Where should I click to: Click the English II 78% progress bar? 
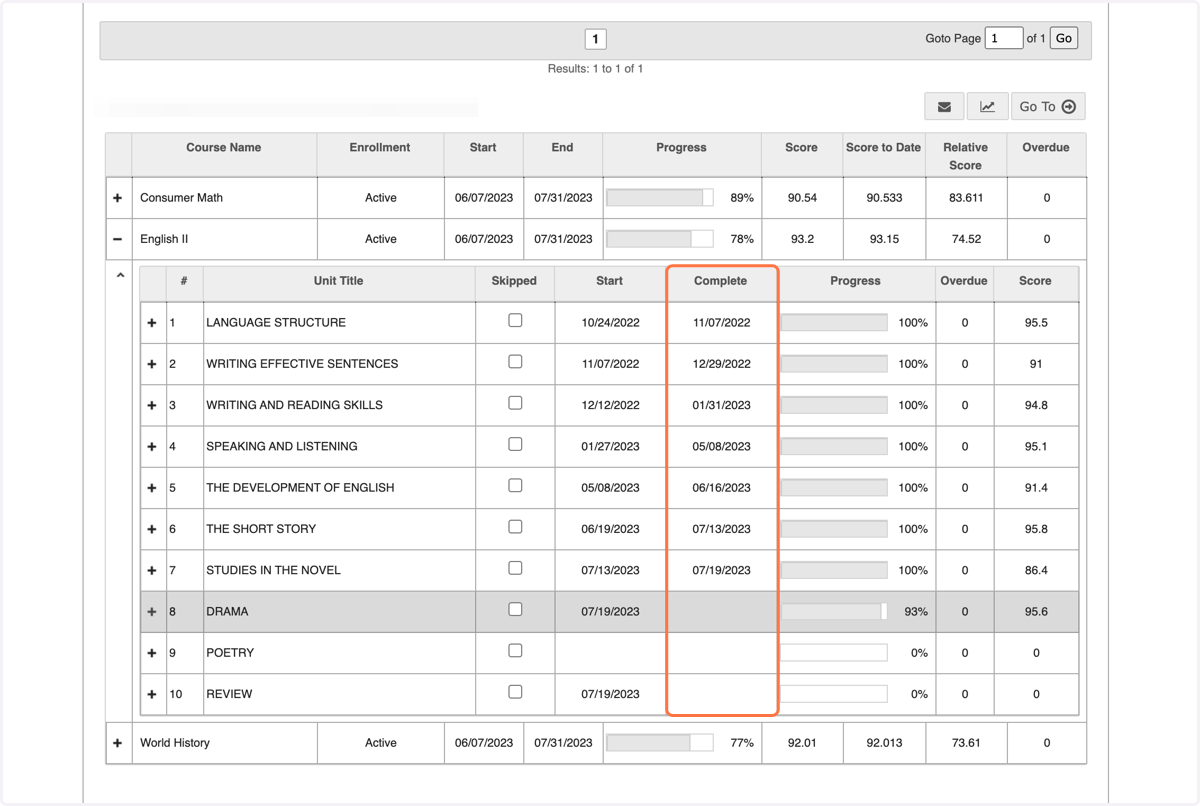coord(660,239)
